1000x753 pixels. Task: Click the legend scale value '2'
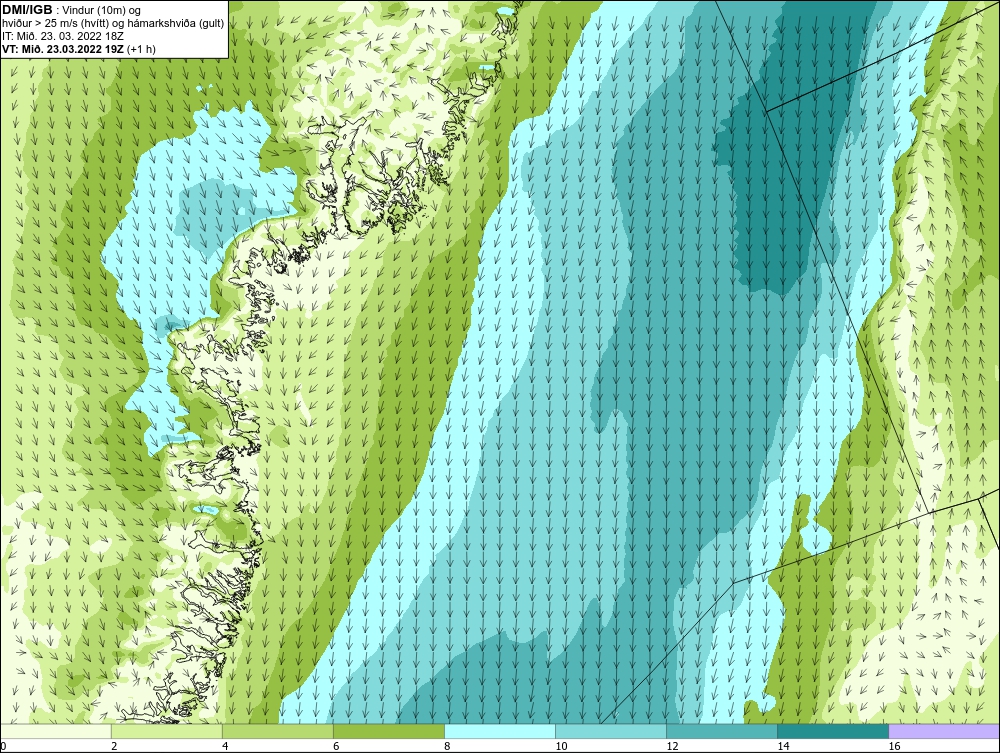tap(114, 746)
